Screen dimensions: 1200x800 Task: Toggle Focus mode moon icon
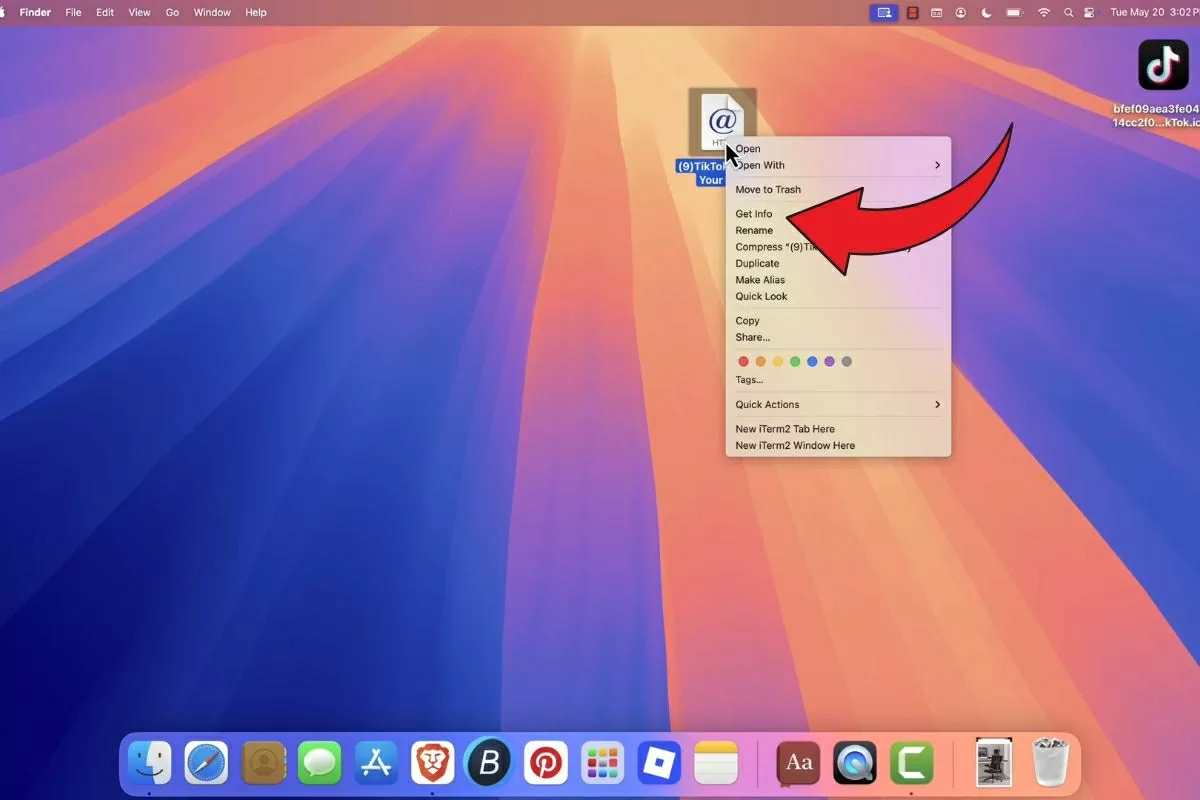987,13
